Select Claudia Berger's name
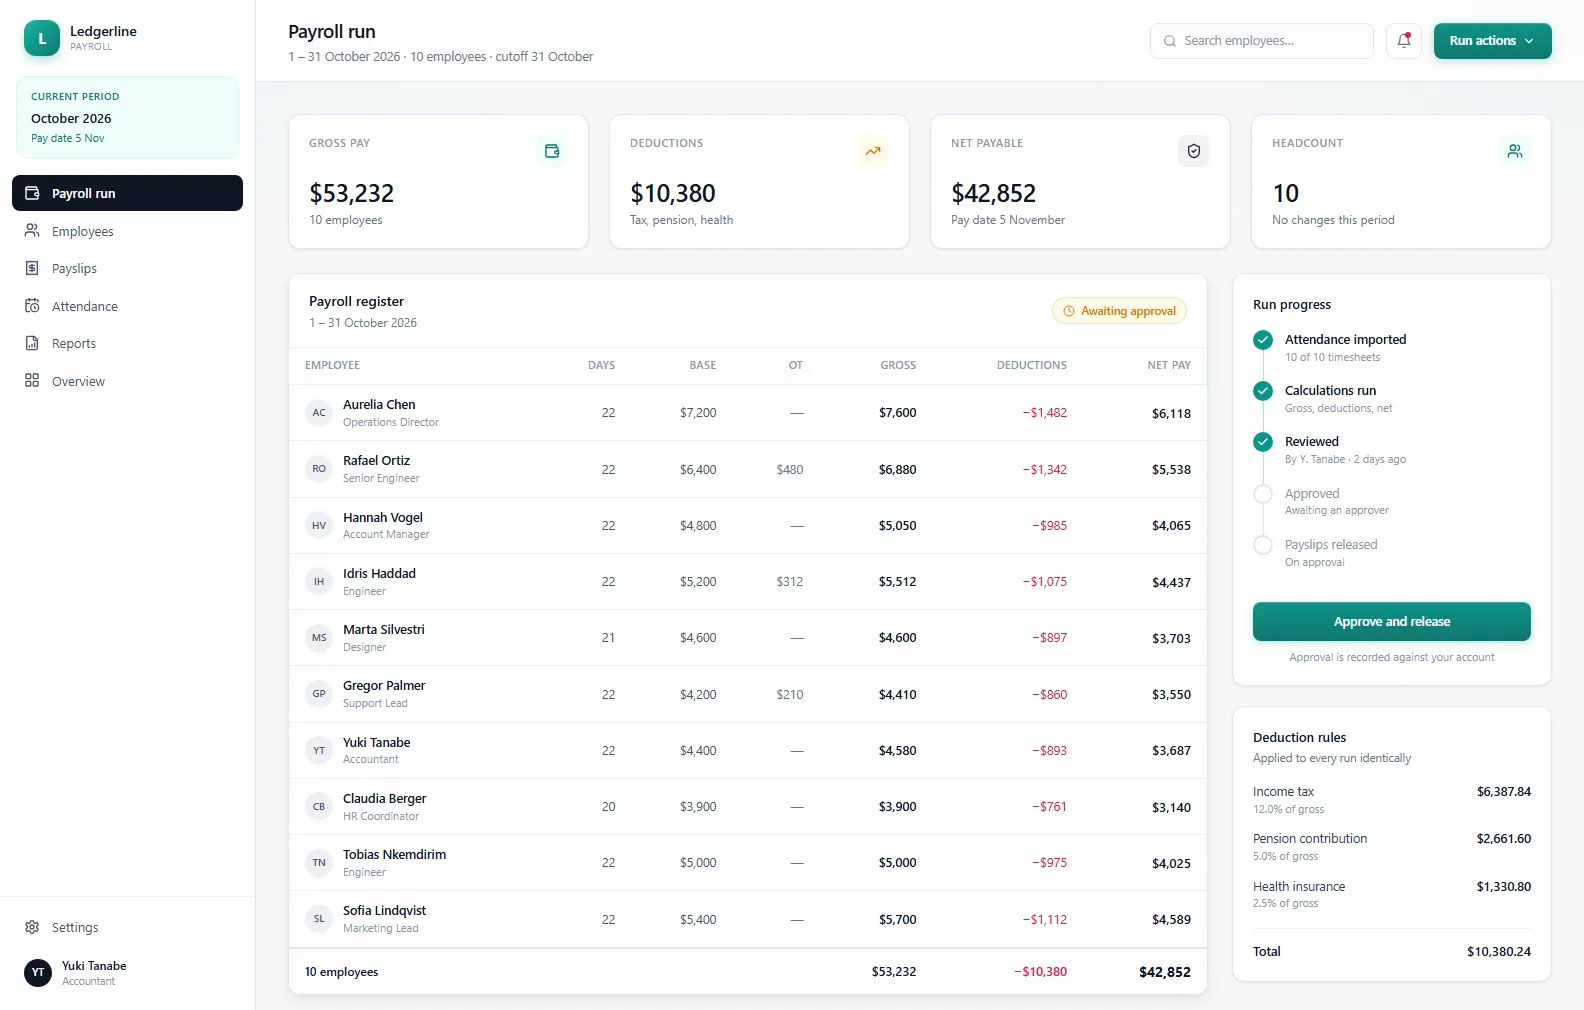 point(384,798)
